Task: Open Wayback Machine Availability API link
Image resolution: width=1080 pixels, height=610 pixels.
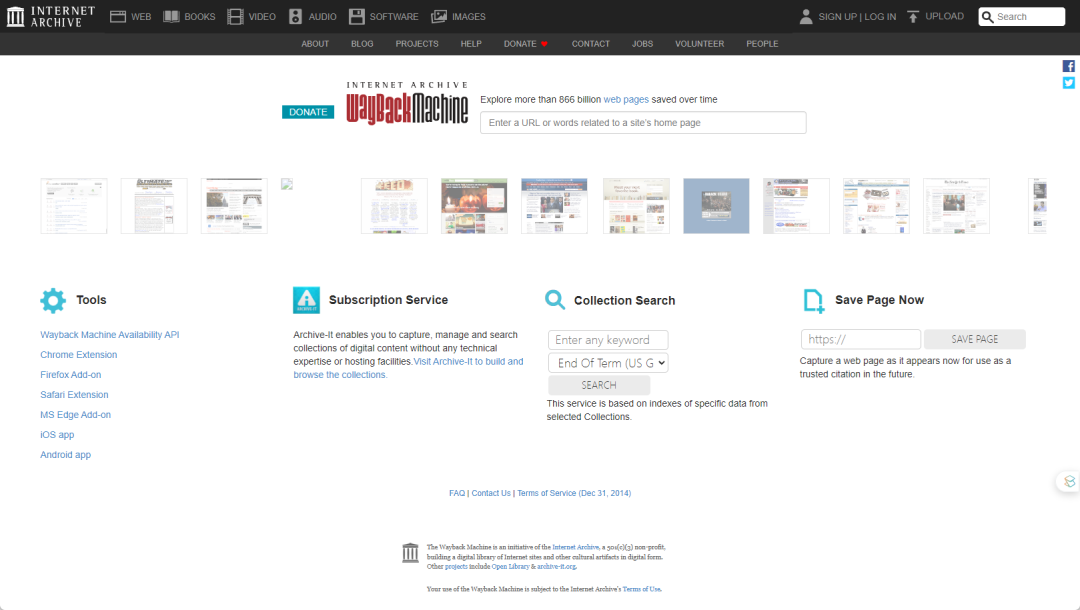Action: click(x=110, y=335)
